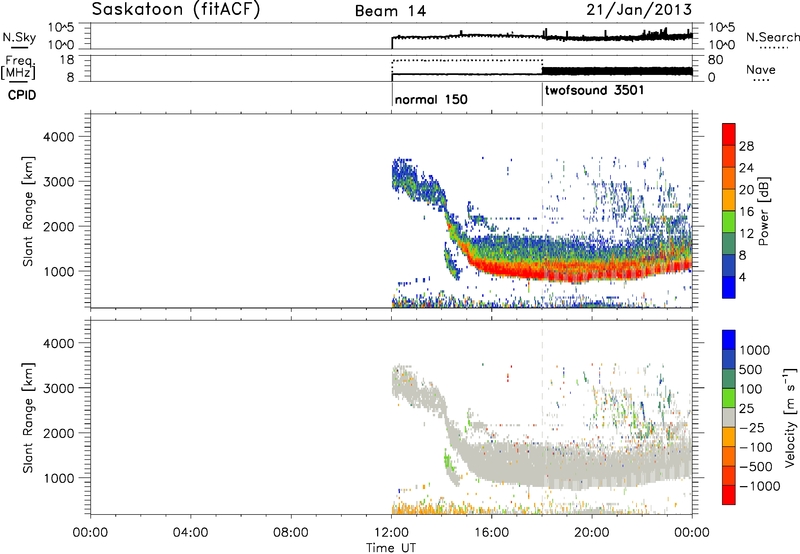Click the Slant Range label of velocity panel
800x554 pixels.
(x=28, y=418)
